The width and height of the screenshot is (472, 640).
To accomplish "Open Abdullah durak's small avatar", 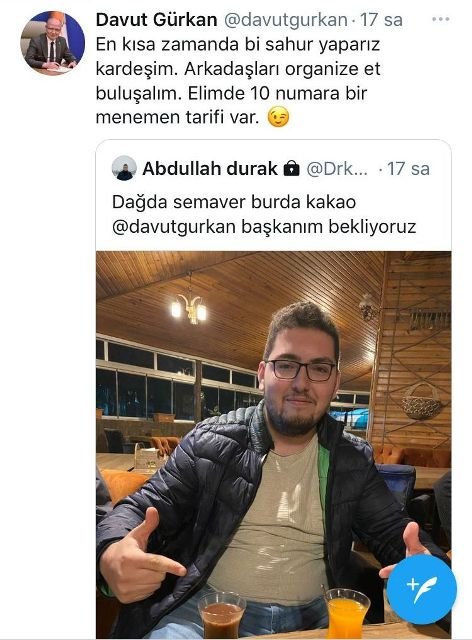I will (x=124, y=168).
